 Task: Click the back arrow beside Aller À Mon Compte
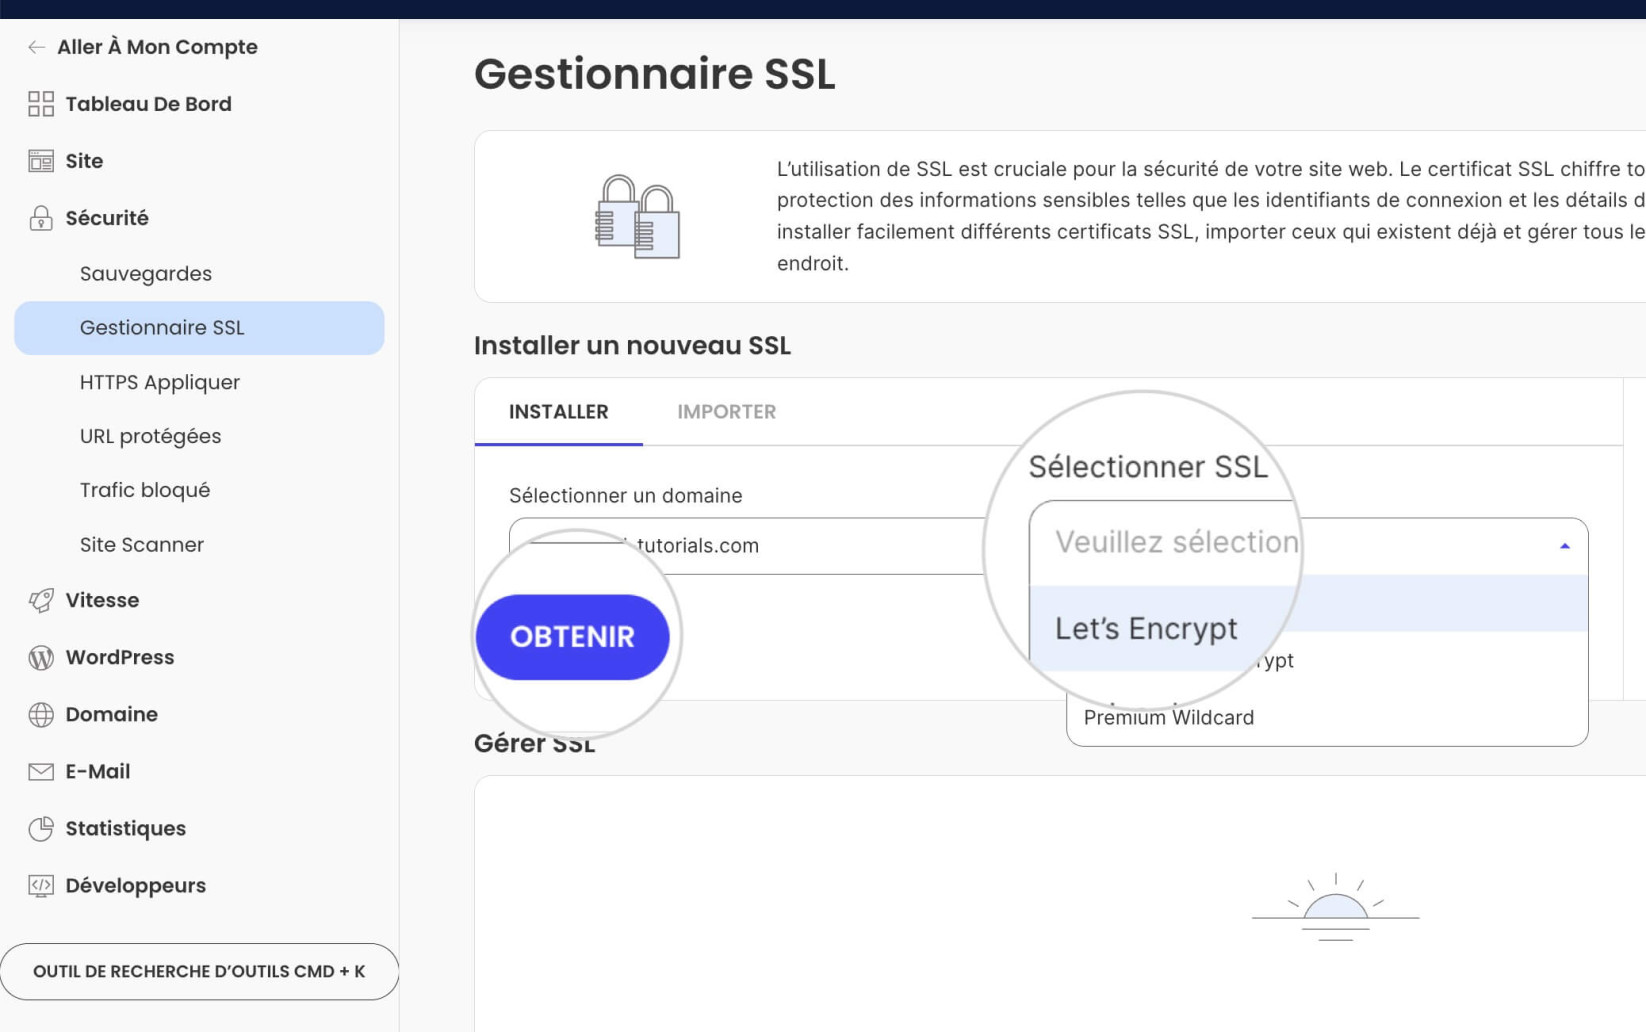point(37,47)
